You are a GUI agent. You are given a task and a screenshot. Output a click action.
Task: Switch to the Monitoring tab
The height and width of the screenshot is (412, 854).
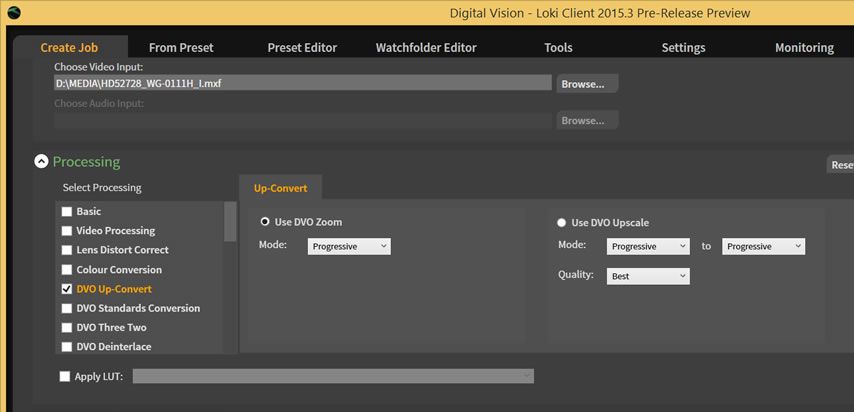(804, 47)
